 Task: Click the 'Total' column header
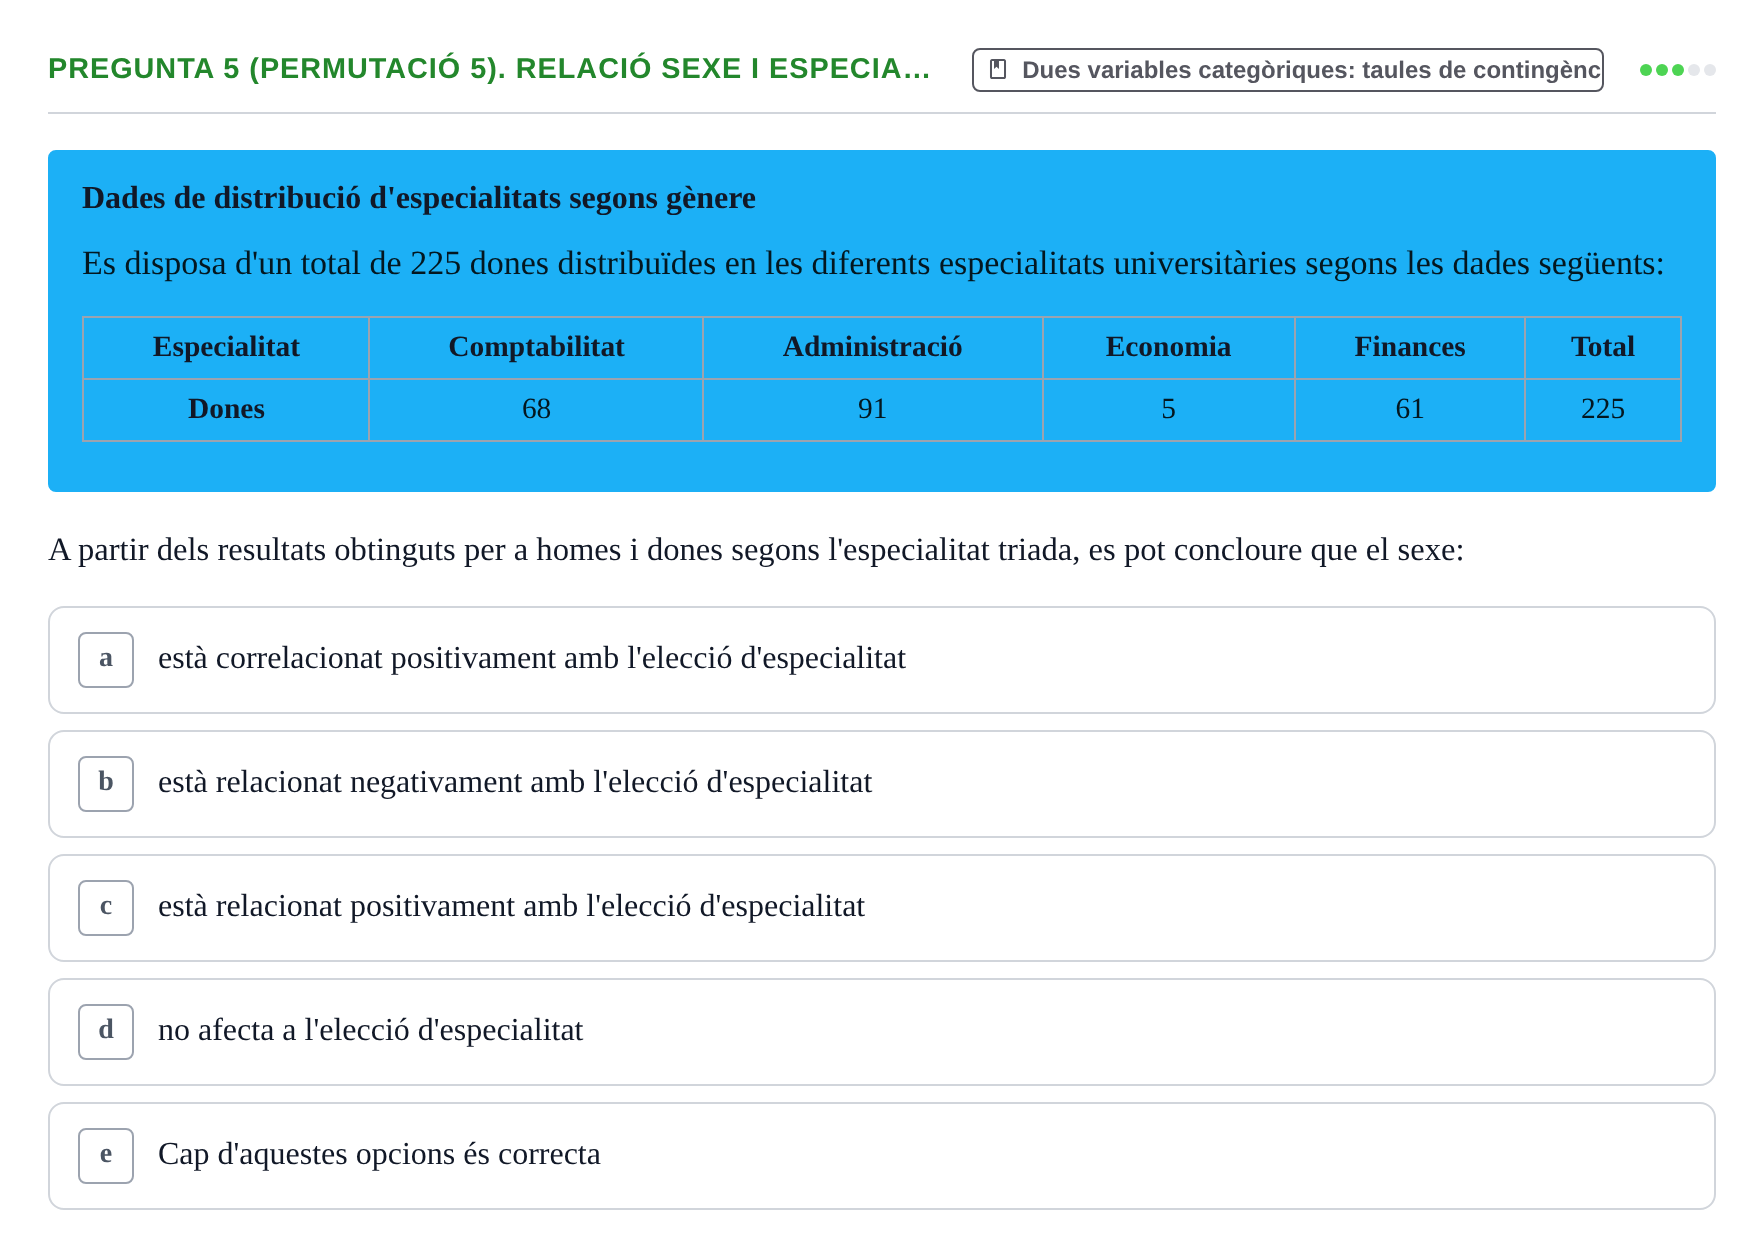click(x=1602, y=347)
